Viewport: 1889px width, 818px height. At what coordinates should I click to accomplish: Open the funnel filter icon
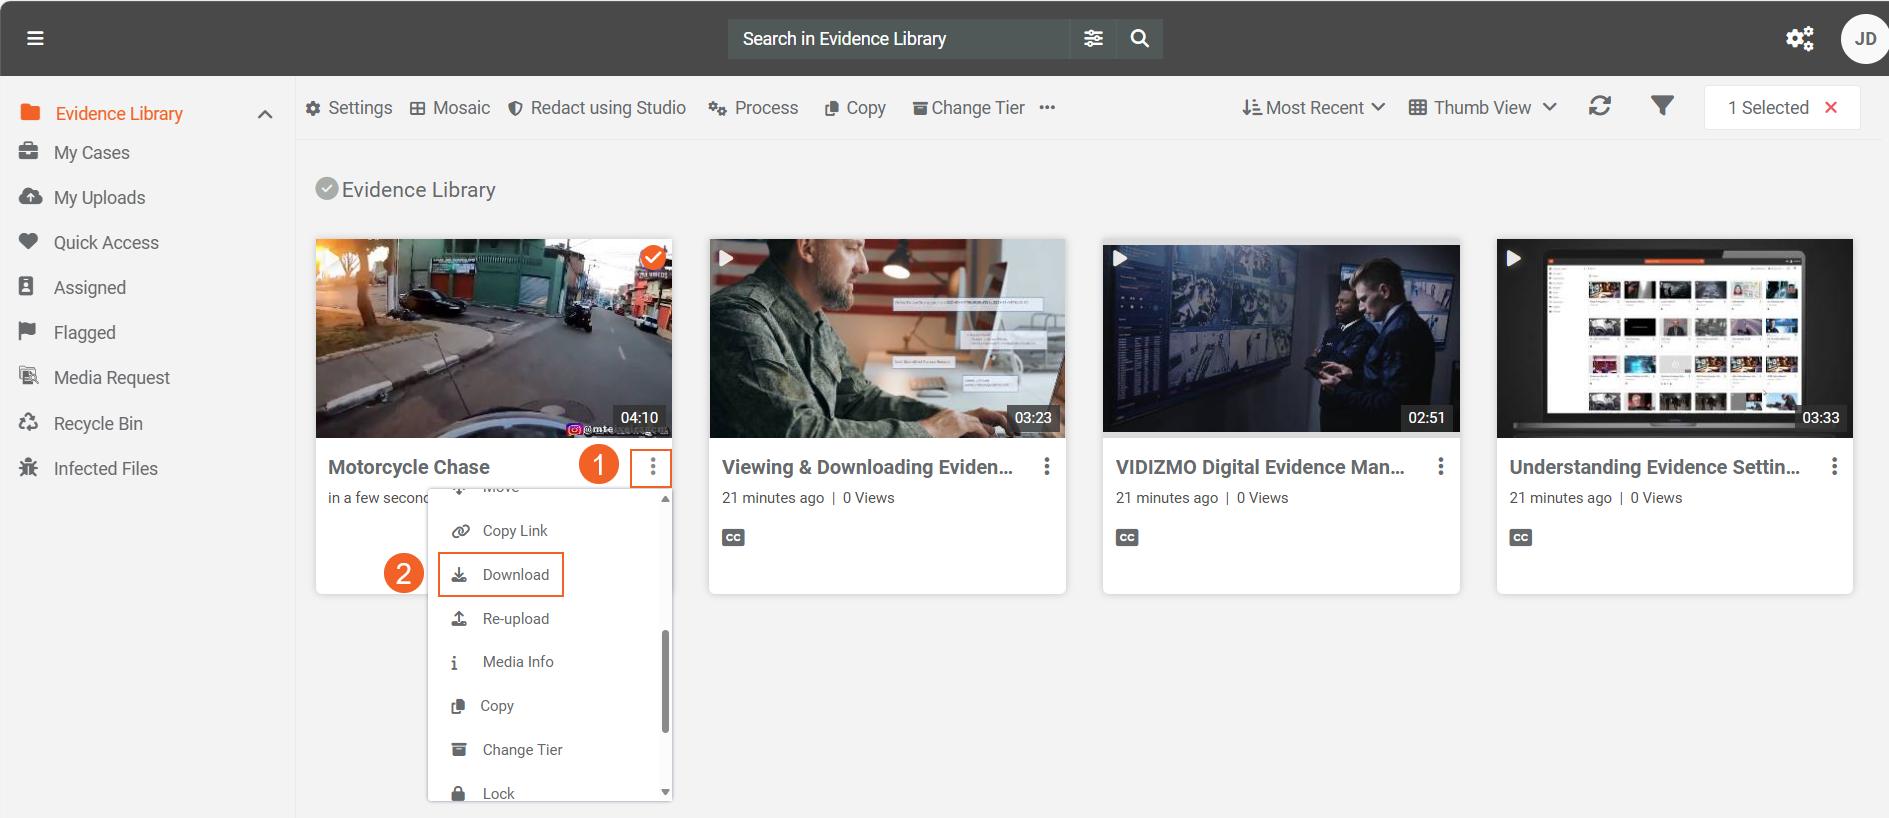[1661, 106]
